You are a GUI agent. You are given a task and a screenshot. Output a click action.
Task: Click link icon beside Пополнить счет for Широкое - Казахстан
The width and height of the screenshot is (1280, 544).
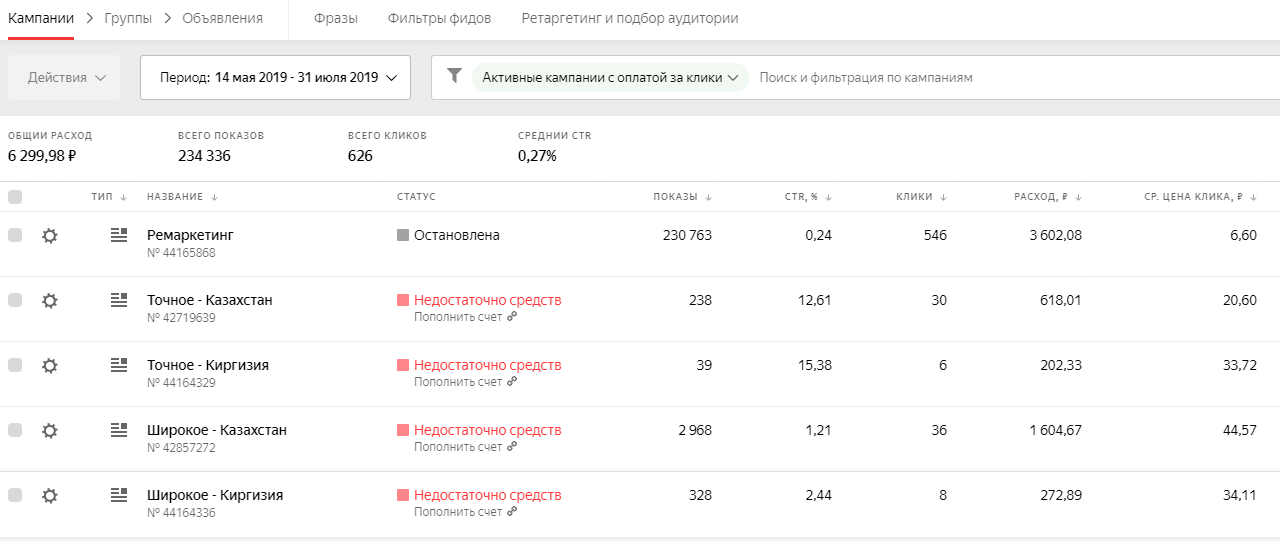coord(512,447)
